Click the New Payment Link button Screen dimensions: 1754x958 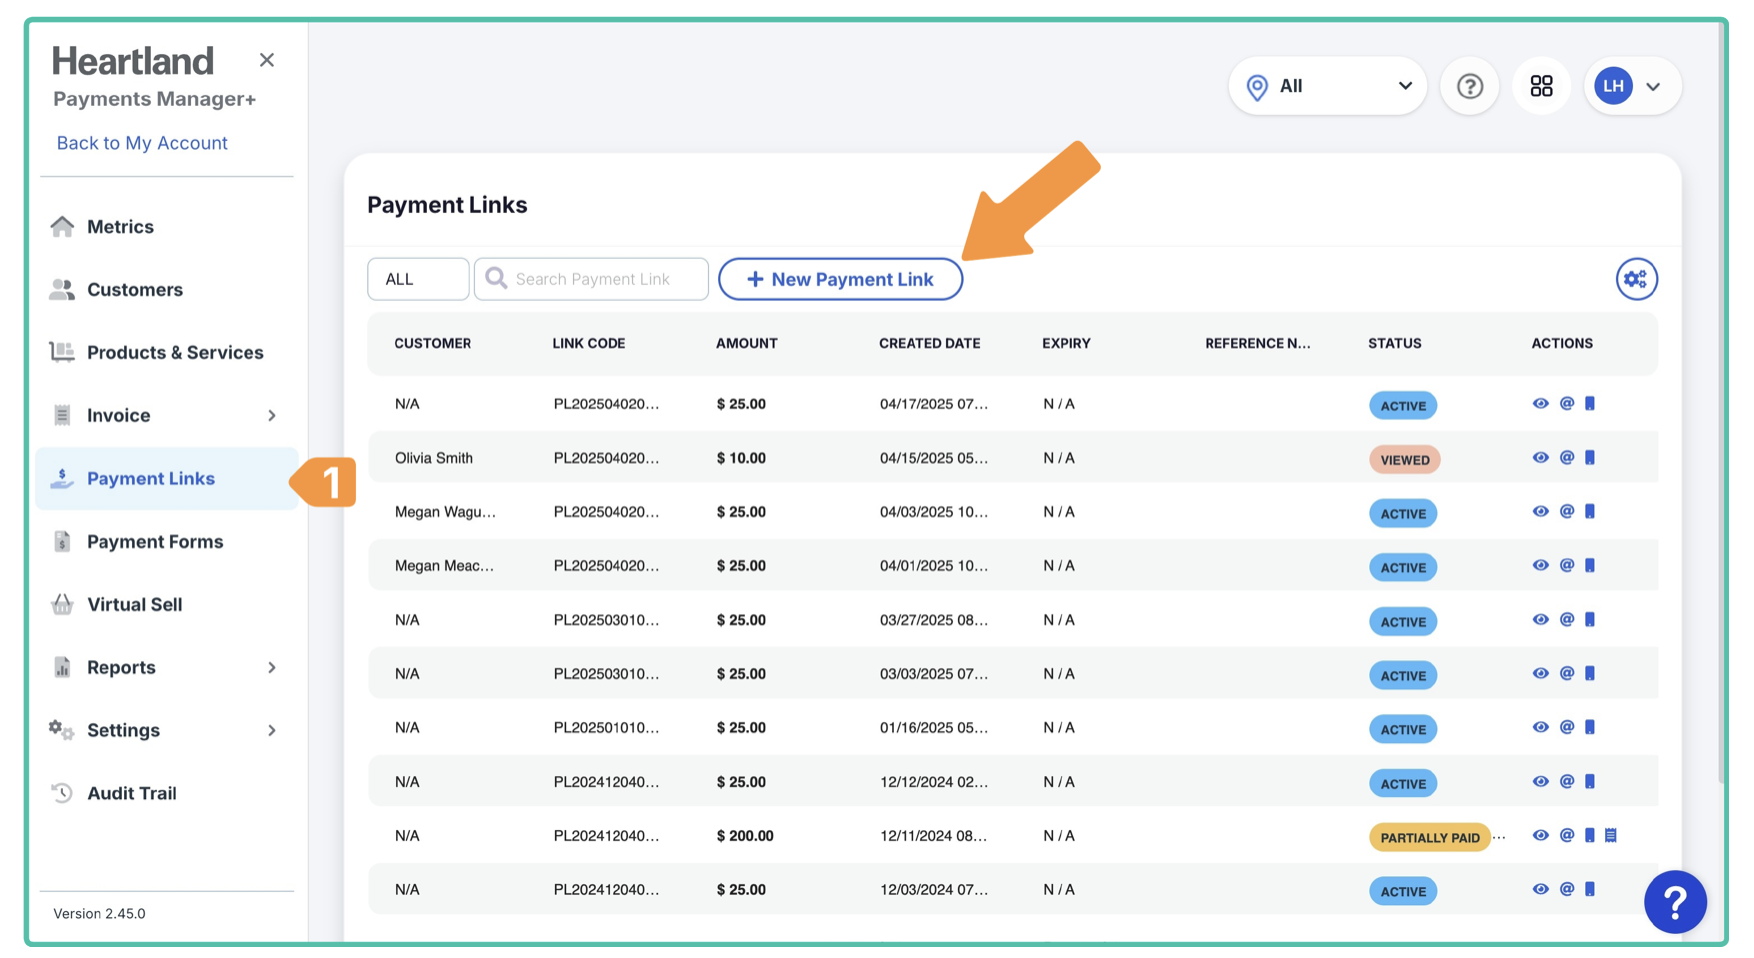(x=840, y=279)
